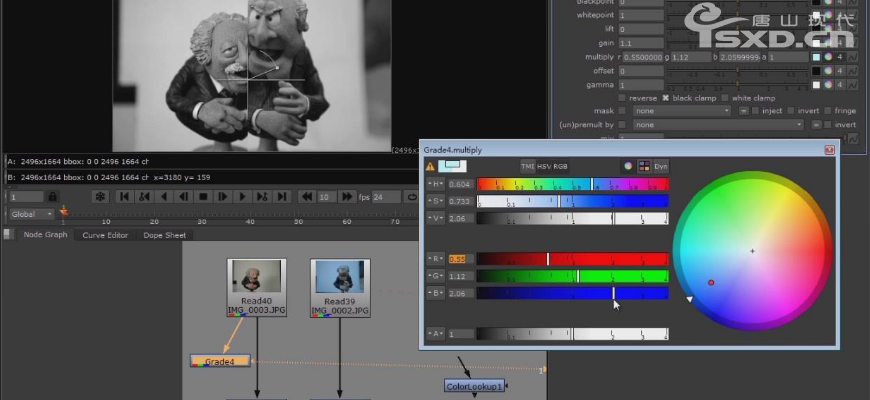Screen dimensions: 870x400
Task: Toggle the color wheel display icon
Action: point(628,166)
